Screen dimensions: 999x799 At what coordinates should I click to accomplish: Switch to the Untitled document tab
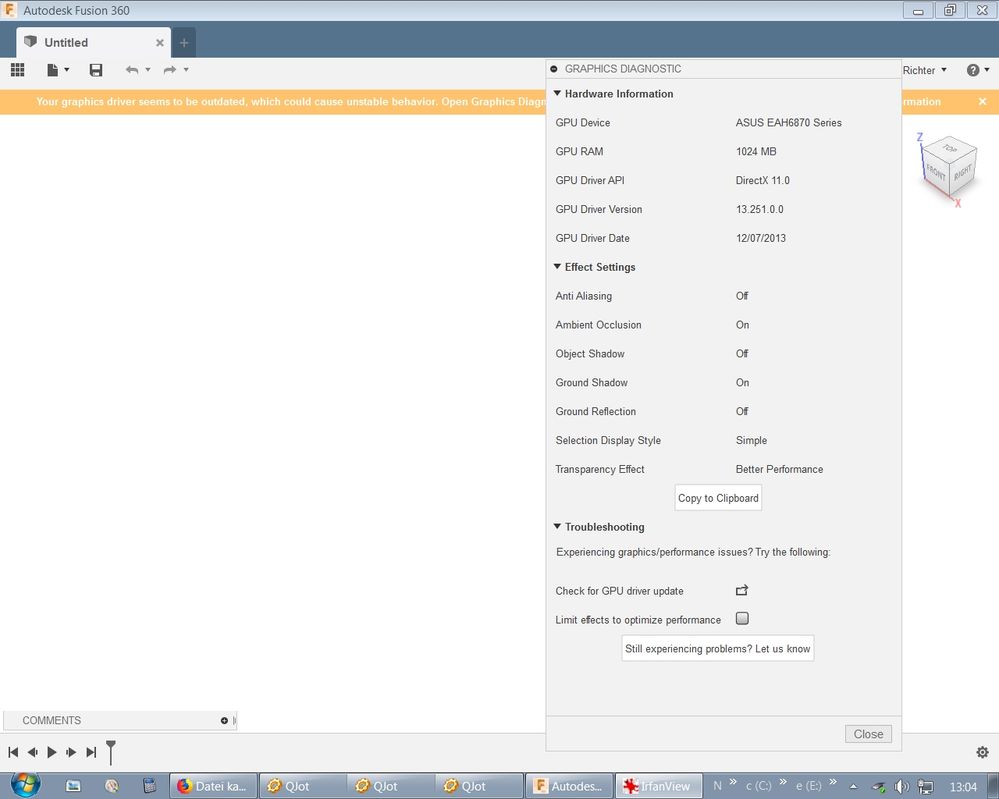[94, 43]
